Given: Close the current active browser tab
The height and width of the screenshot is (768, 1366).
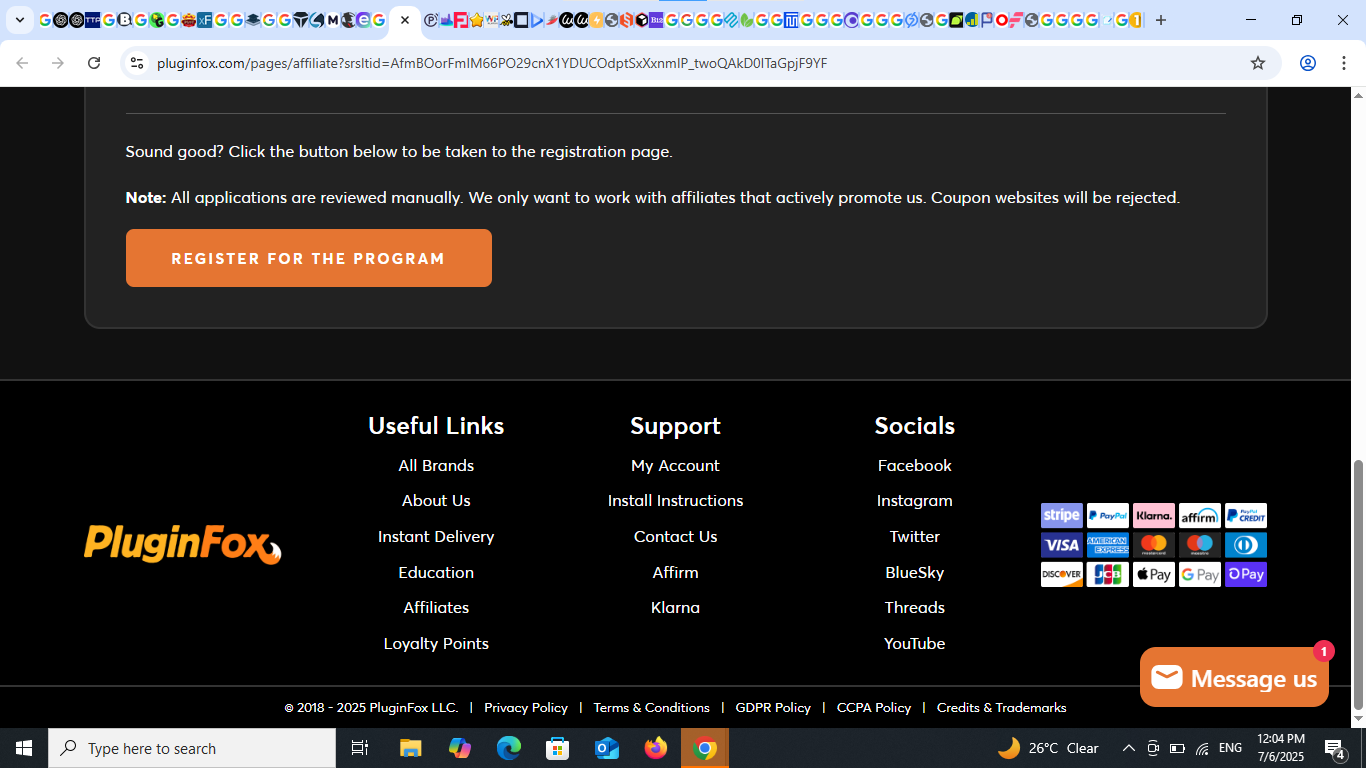Looking at the screenshot, I should point(404,20).
